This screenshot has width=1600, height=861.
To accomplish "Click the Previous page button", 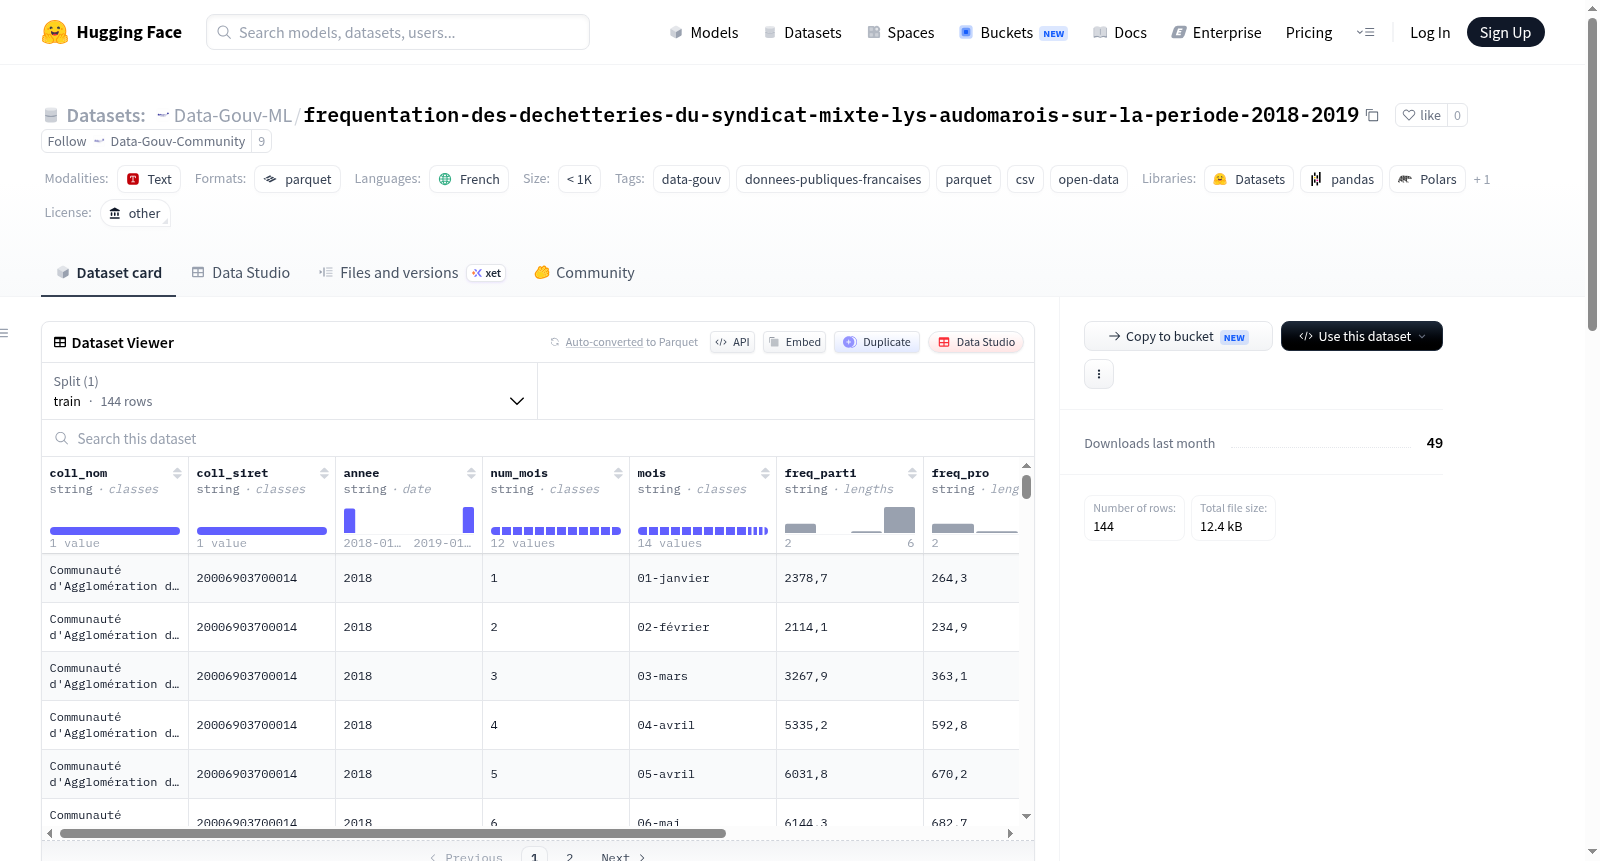I will tap(466, 857).
